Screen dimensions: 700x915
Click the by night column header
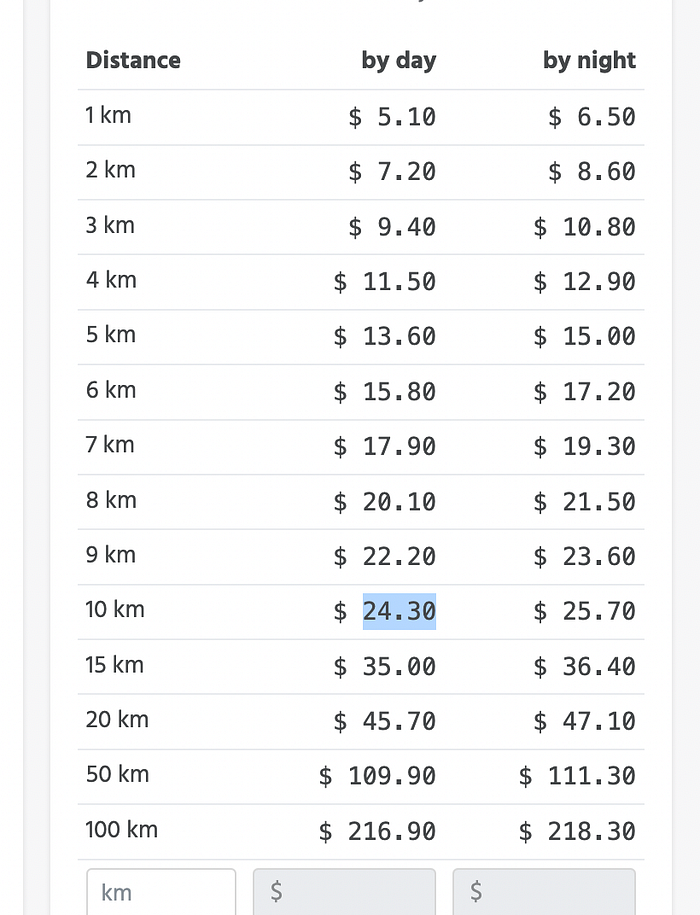click(589, 61)
